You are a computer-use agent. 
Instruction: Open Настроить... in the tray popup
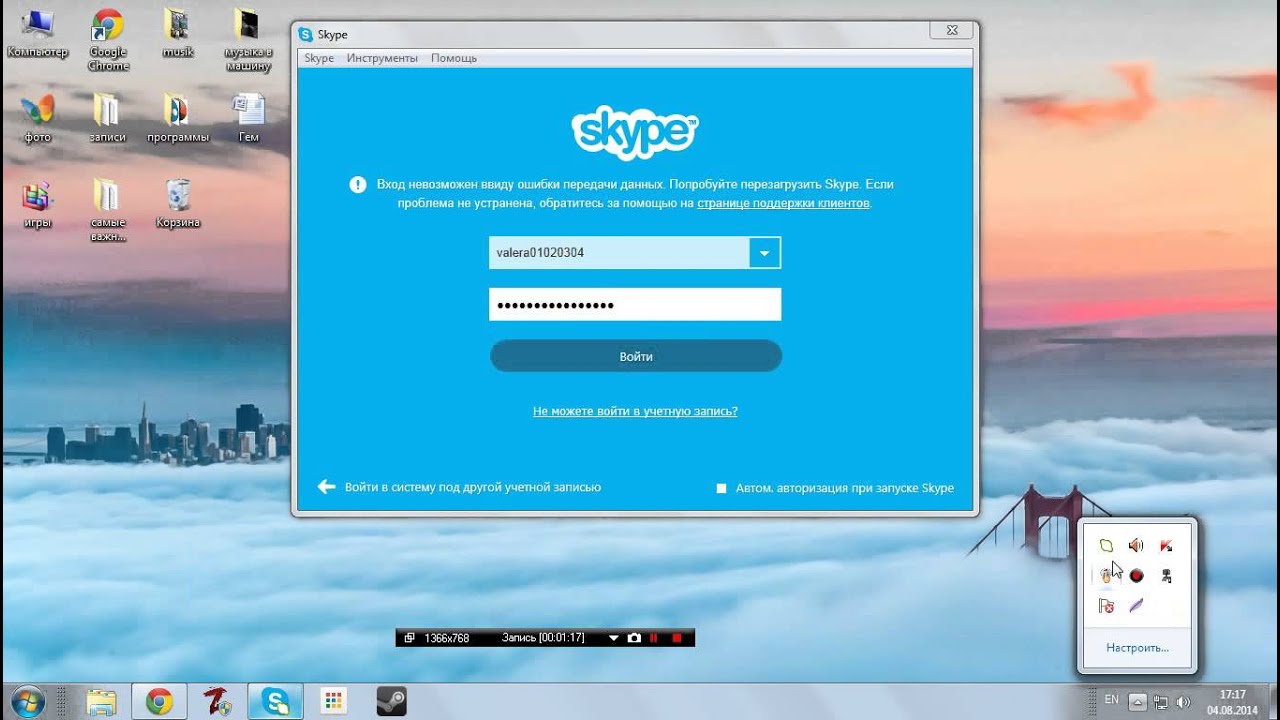tap(1138, 648)
